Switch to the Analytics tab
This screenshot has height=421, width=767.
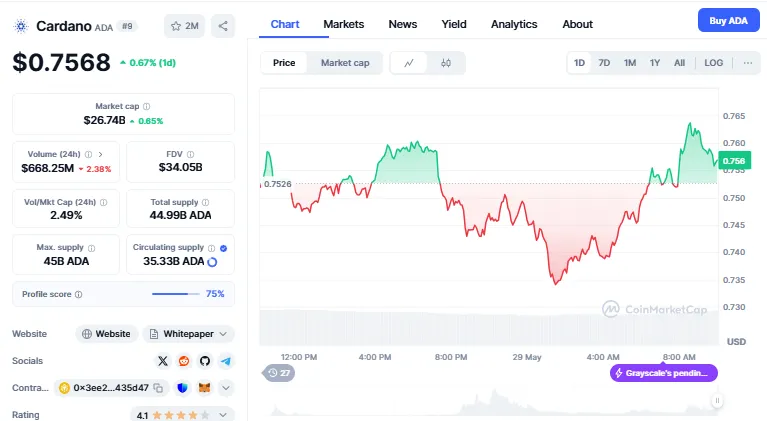pos(513,24)
